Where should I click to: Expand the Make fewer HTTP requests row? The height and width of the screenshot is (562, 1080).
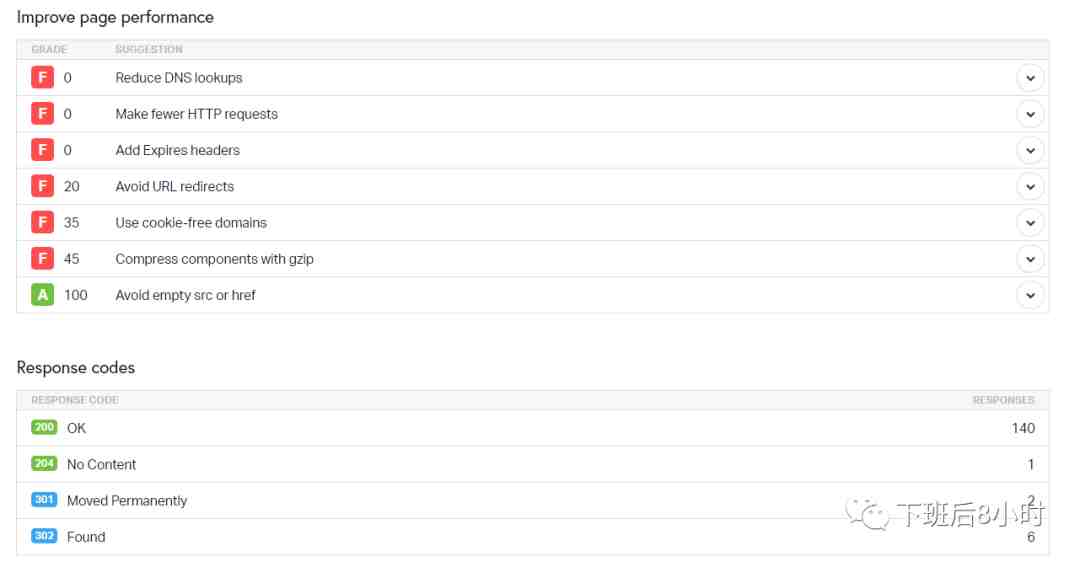click(1030, 114)
